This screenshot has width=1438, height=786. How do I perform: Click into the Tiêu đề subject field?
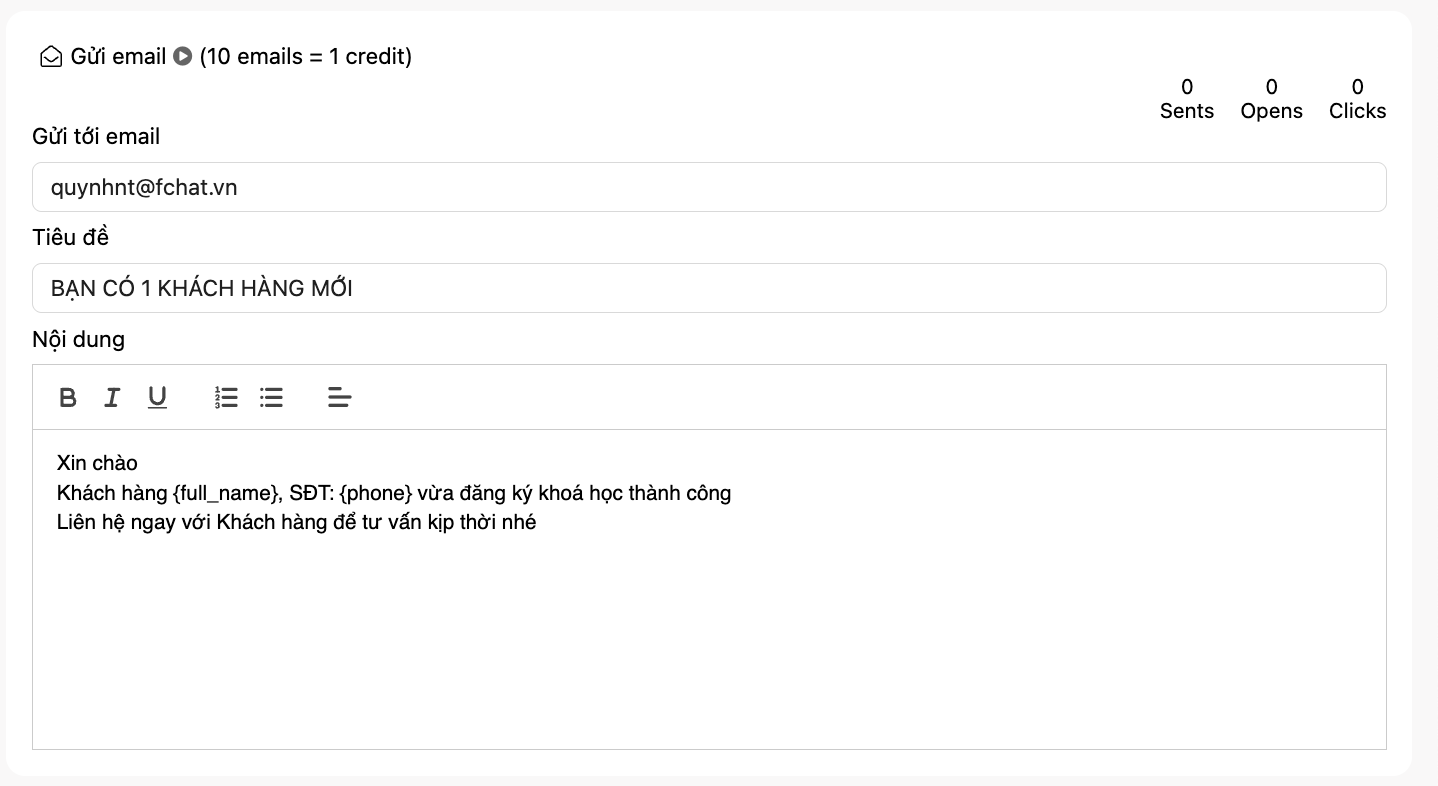(x=709, y=288)
